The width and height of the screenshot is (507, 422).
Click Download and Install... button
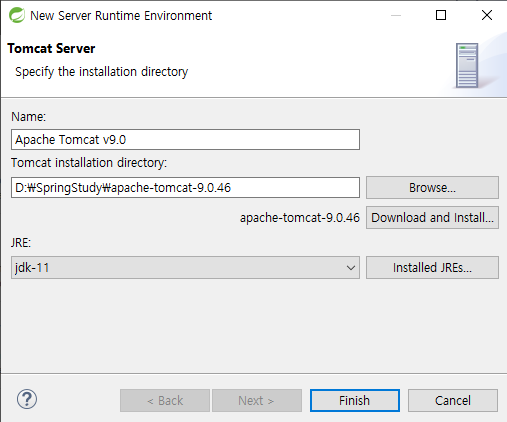coord(432,217)
